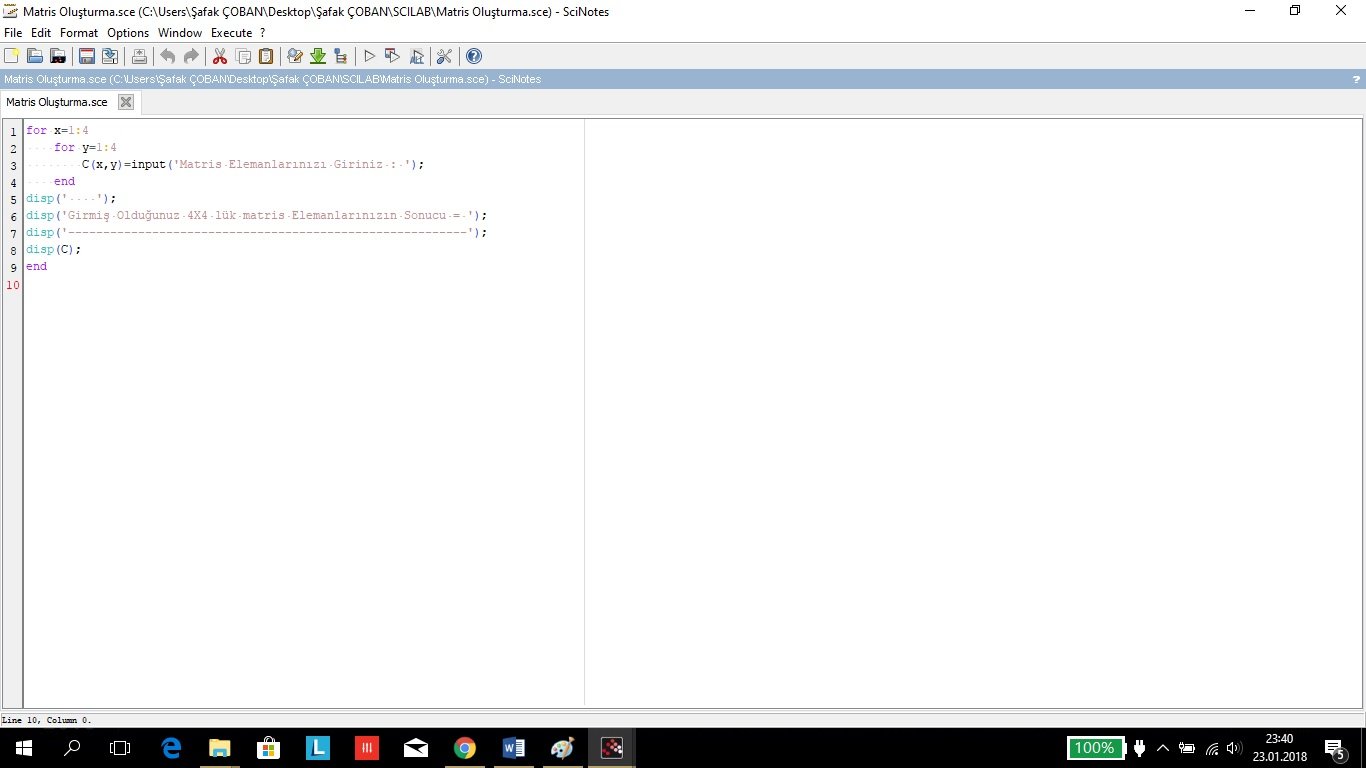This screenshot has width=1366, height=768.
Task: Open Windows search from the taskbar
Action: coord(72,748)
